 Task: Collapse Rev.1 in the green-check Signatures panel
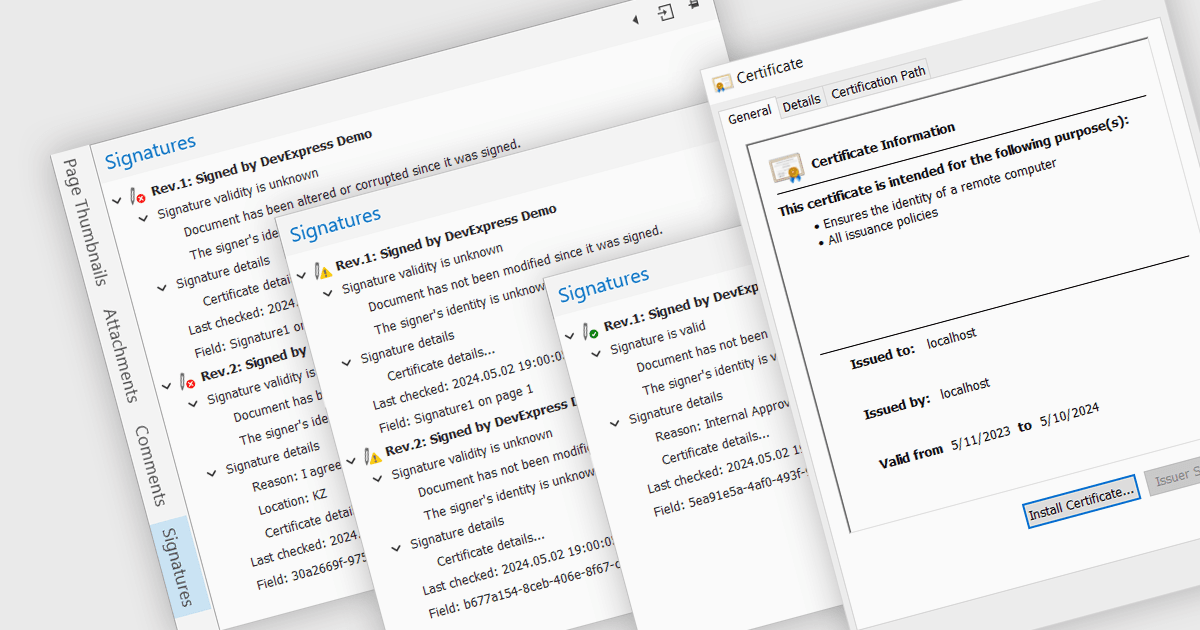click(x=570, y=334)
